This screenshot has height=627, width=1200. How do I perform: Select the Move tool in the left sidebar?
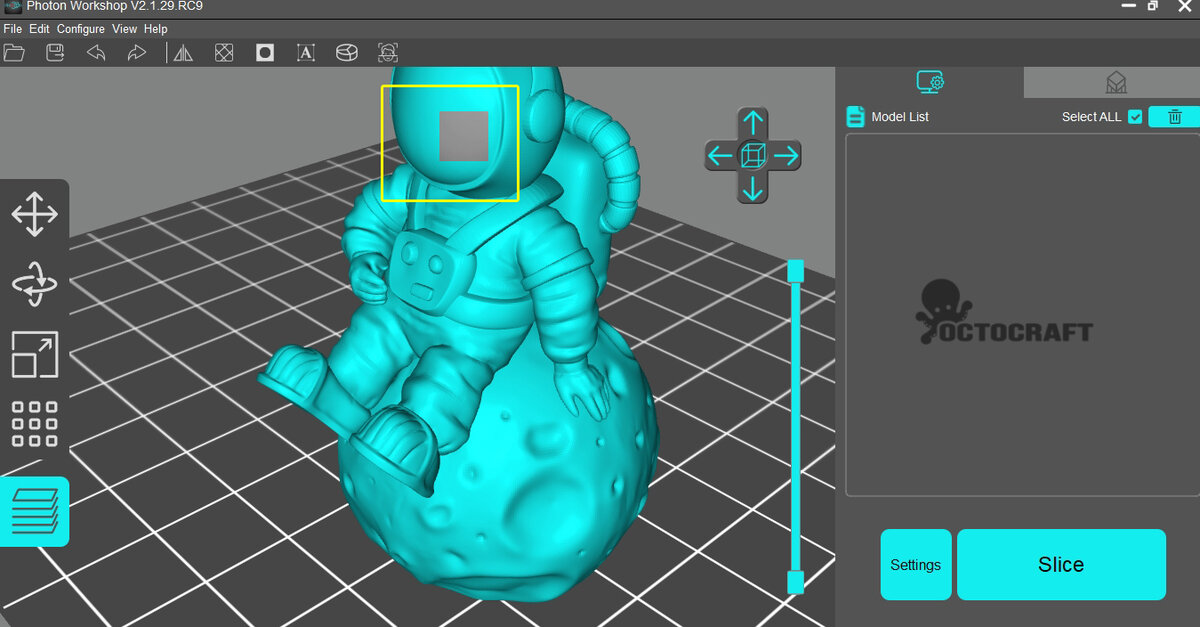(x=34, y=215)
